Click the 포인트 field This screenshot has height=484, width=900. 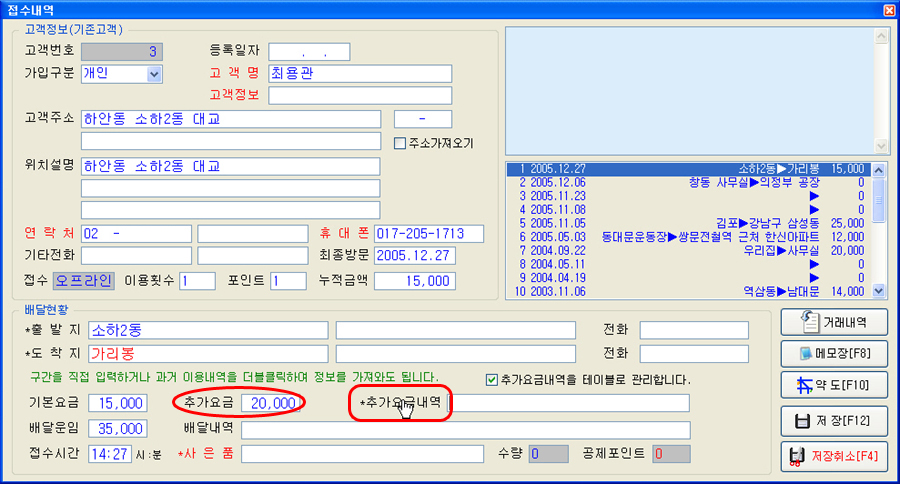click(x=288, y=281)
